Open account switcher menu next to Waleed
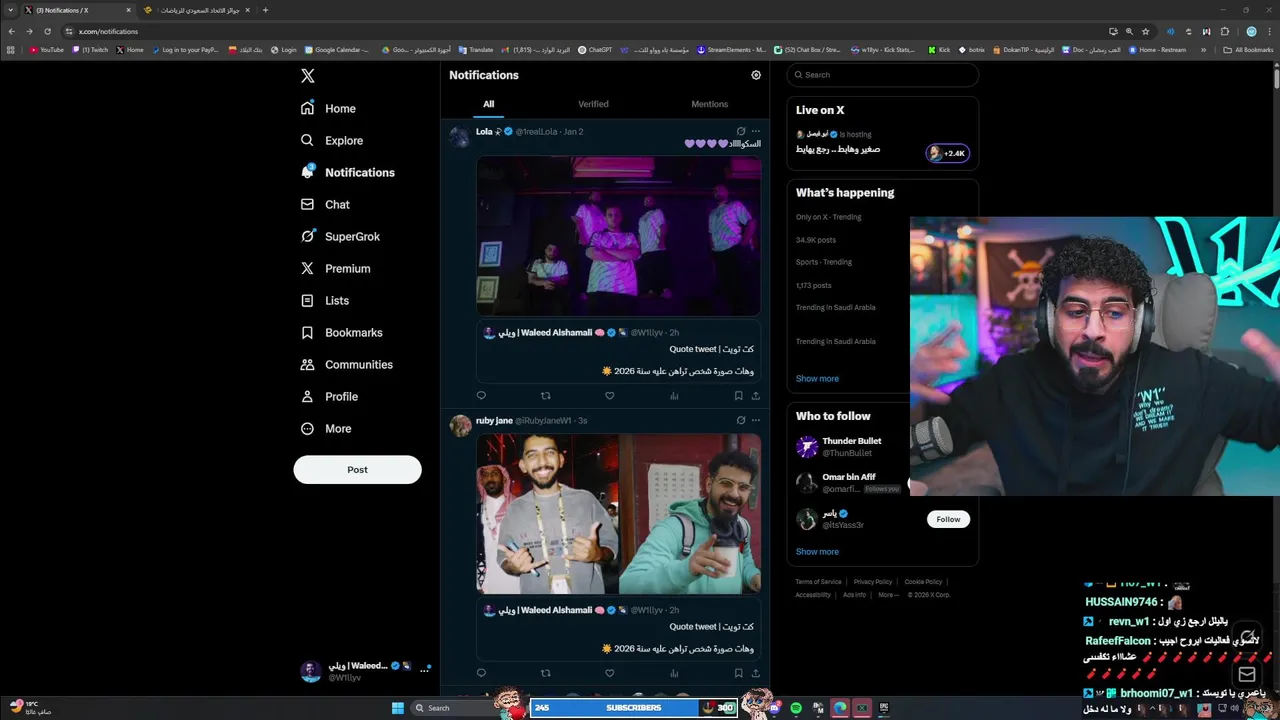Viewport: 1280px width, 720px height. coord(424,671)
